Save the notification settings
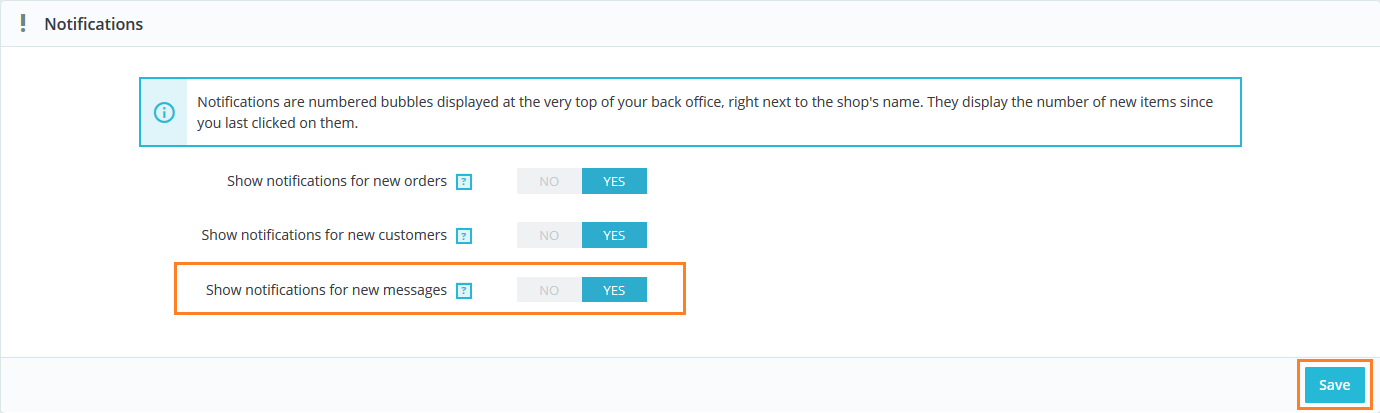The height and width of the screenshot is (413, 1380). pyautogui.click(x=1334, y=385)
